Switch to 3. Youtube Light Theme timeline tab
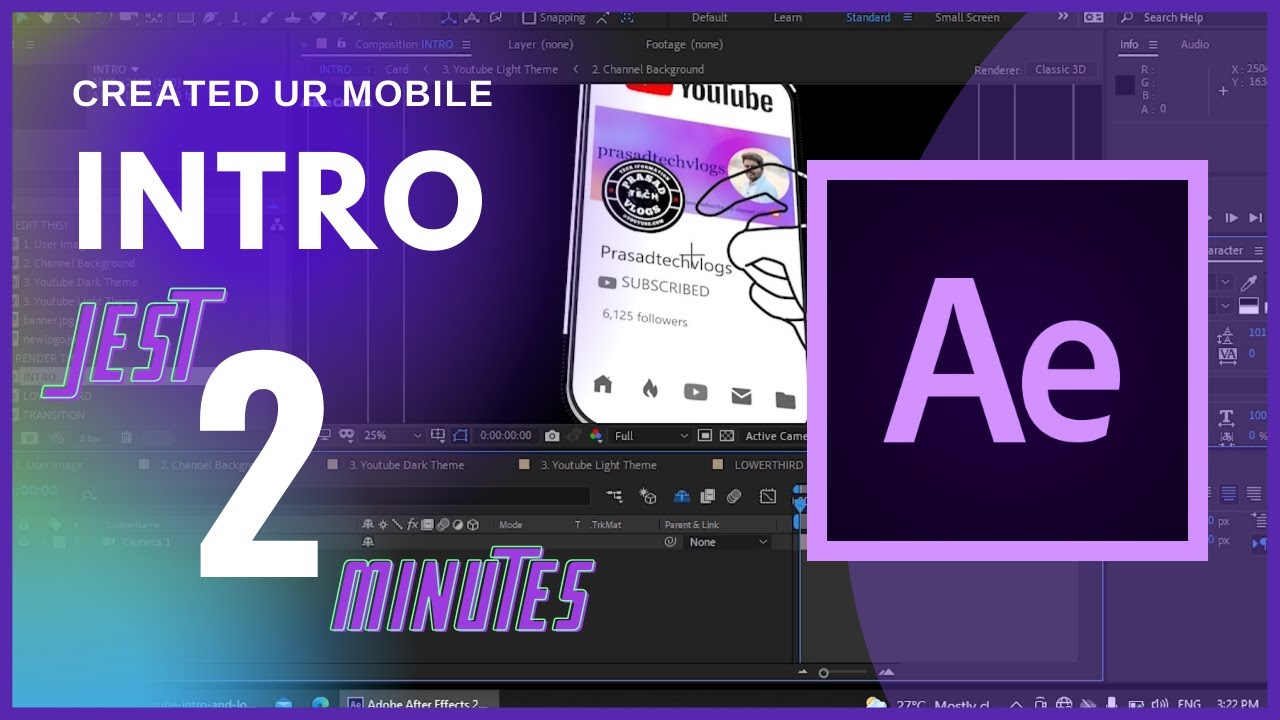Viewport: 1280px width, 720px height. click(599, 465)
